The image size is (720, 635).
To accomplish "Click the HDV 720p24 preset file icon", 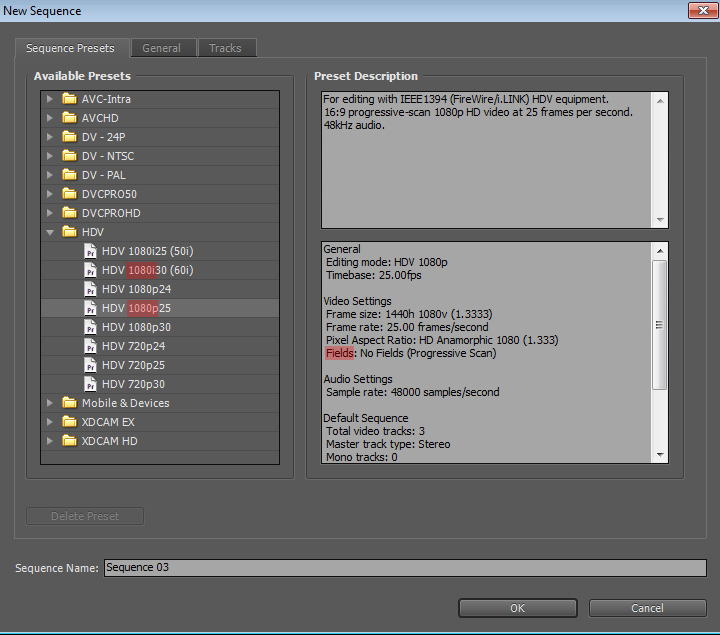I will coord(90,346).
